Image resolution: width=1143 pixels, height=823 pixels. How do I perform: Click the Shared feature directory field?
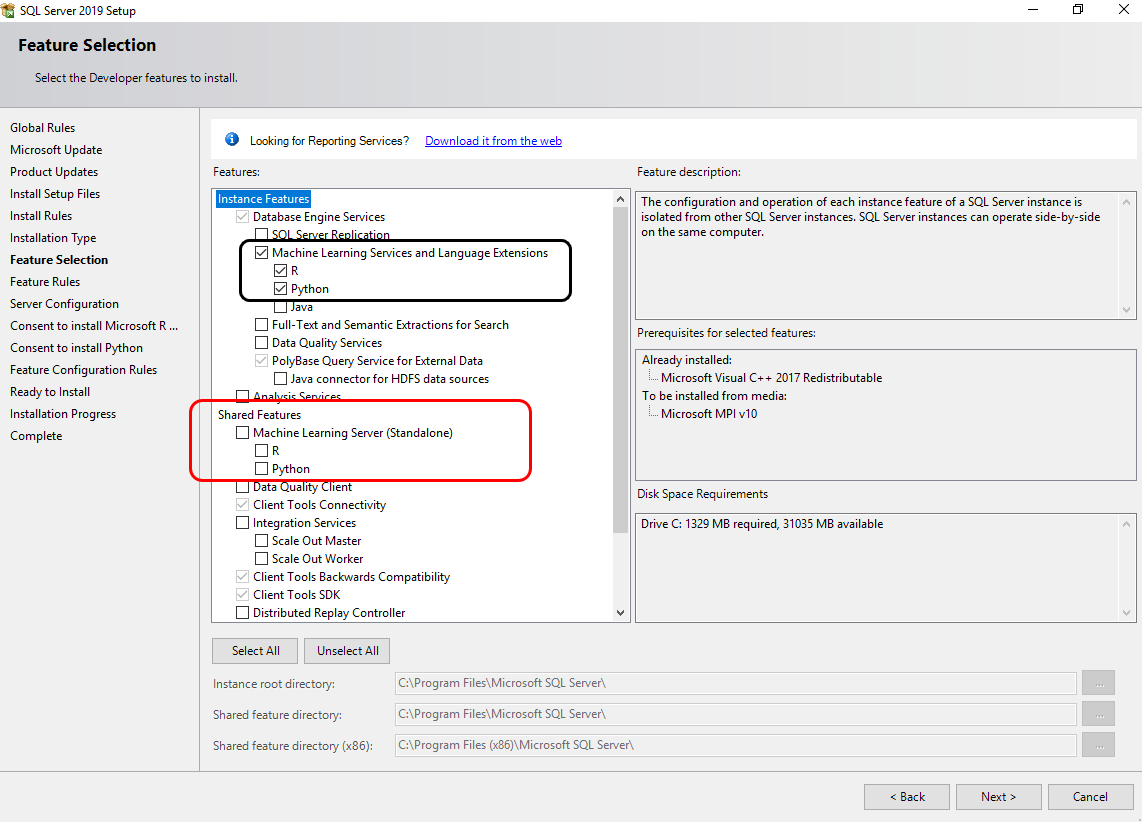736,714
